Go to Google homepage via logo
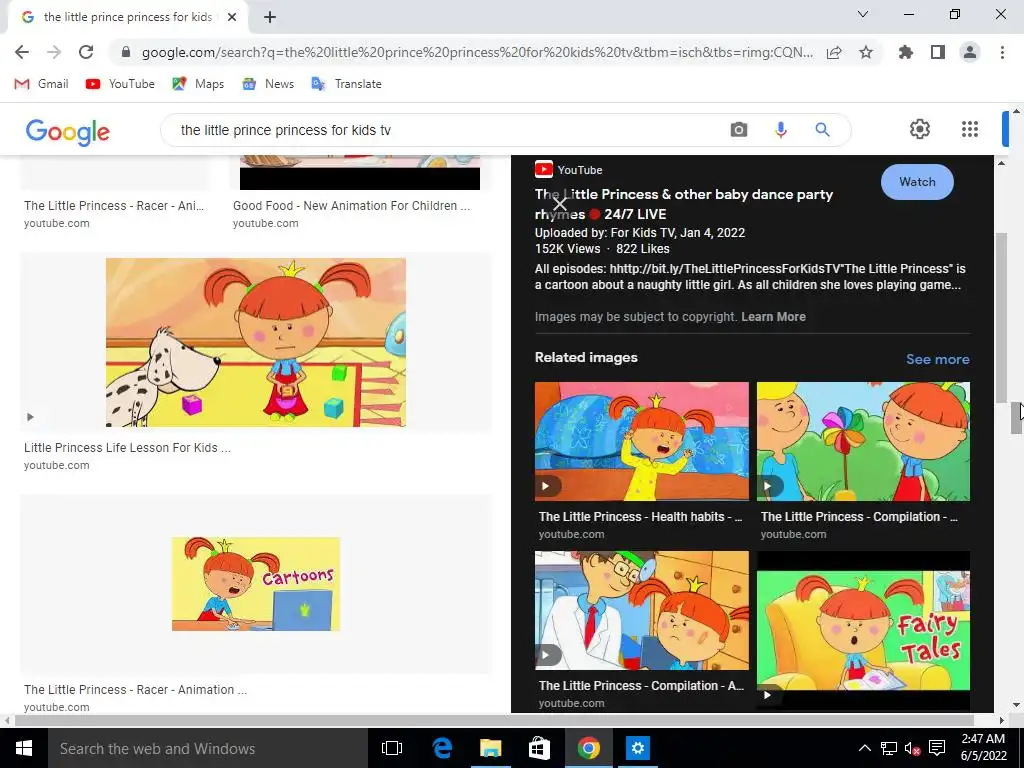The image size is (1024, 768). pyautogui.click(x=68, y=131)
